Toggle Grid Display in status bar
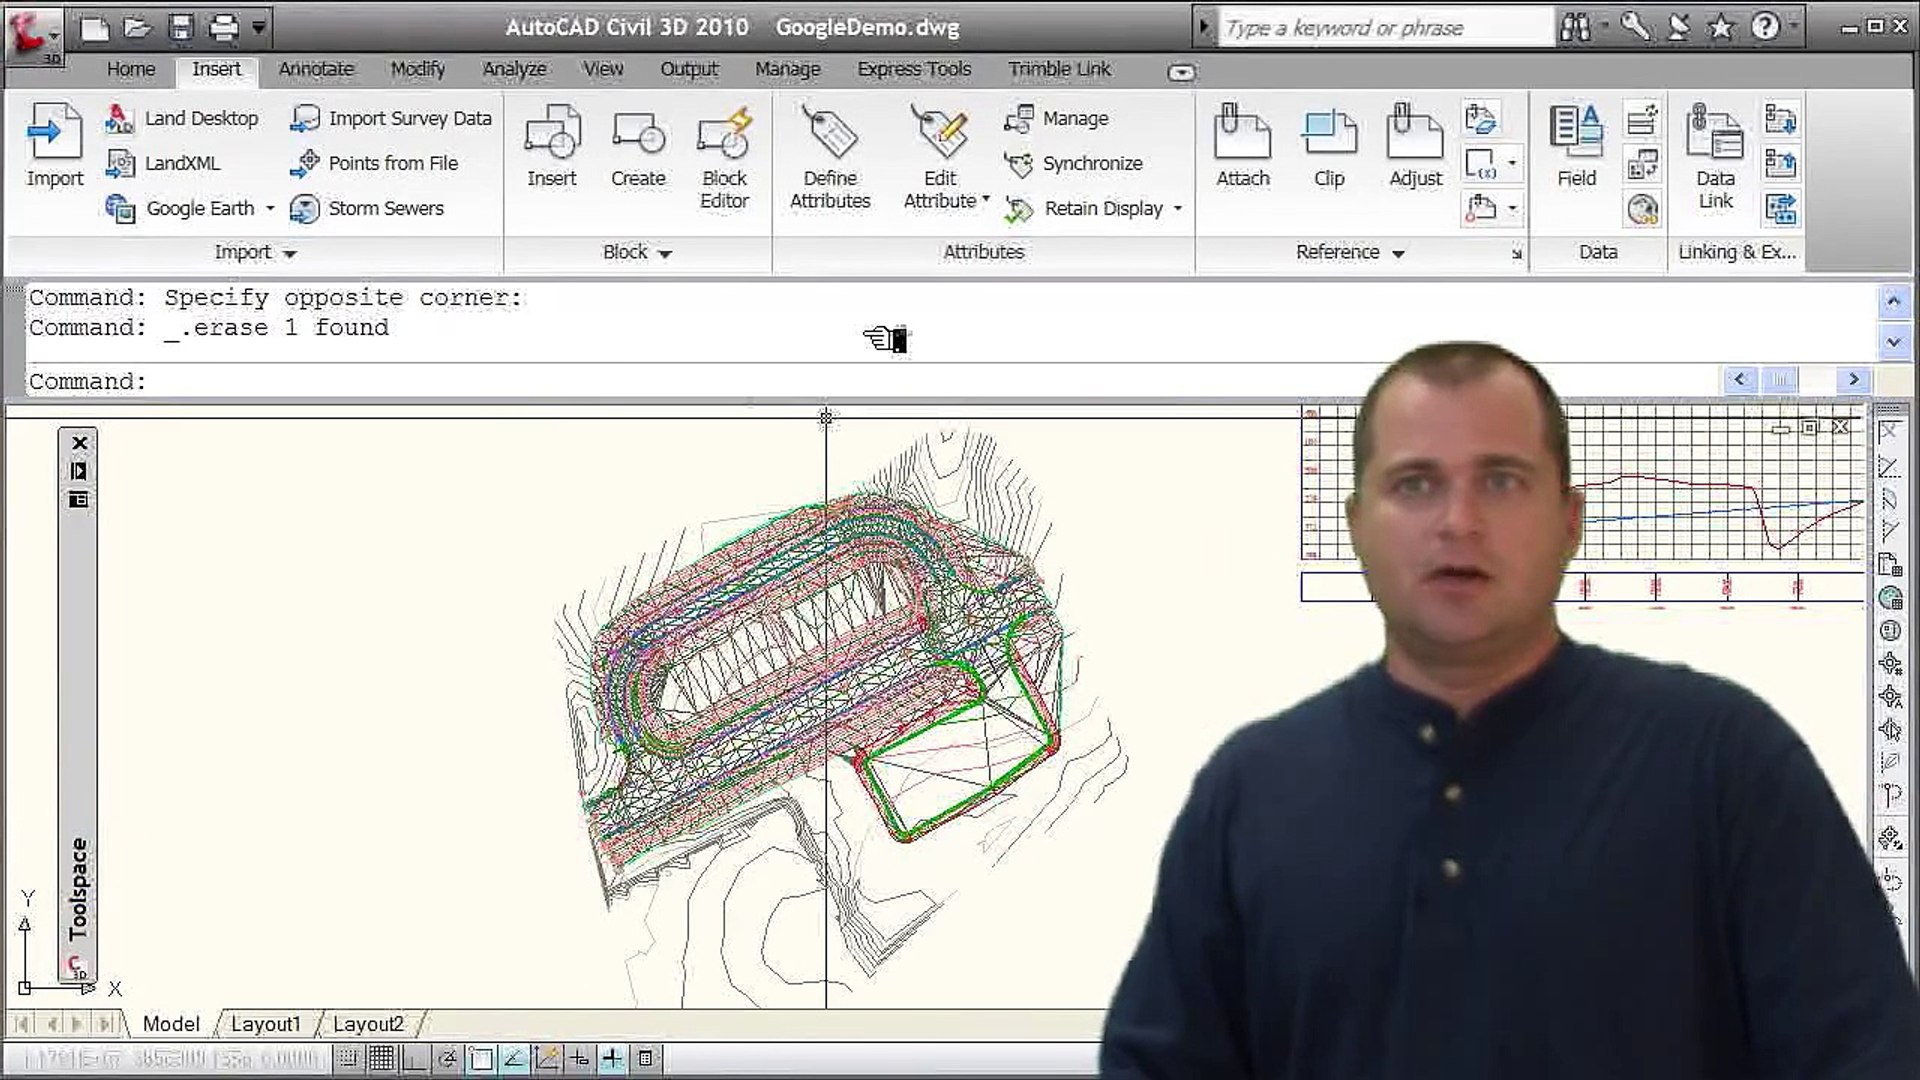1920x1080 pixels. pos(381,1058)
